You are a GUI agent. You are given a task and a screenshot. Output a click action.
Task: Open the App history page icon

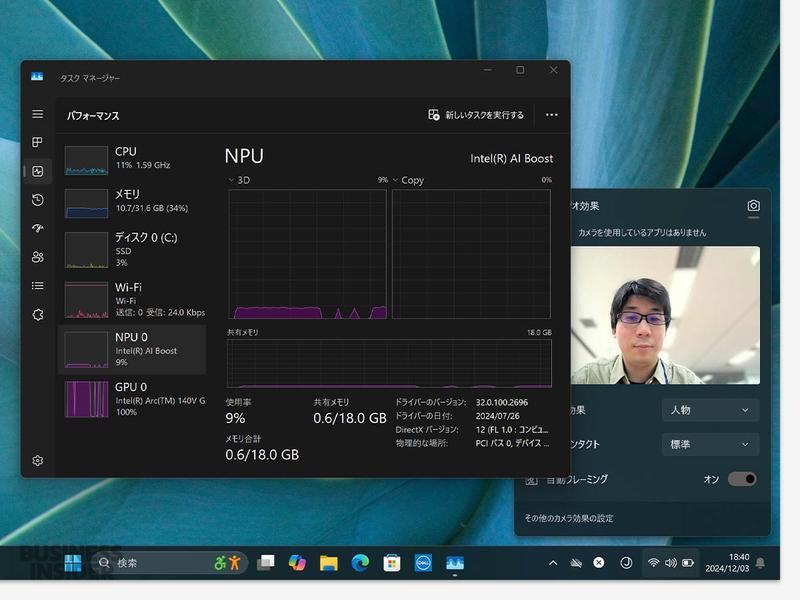point(38,199)
